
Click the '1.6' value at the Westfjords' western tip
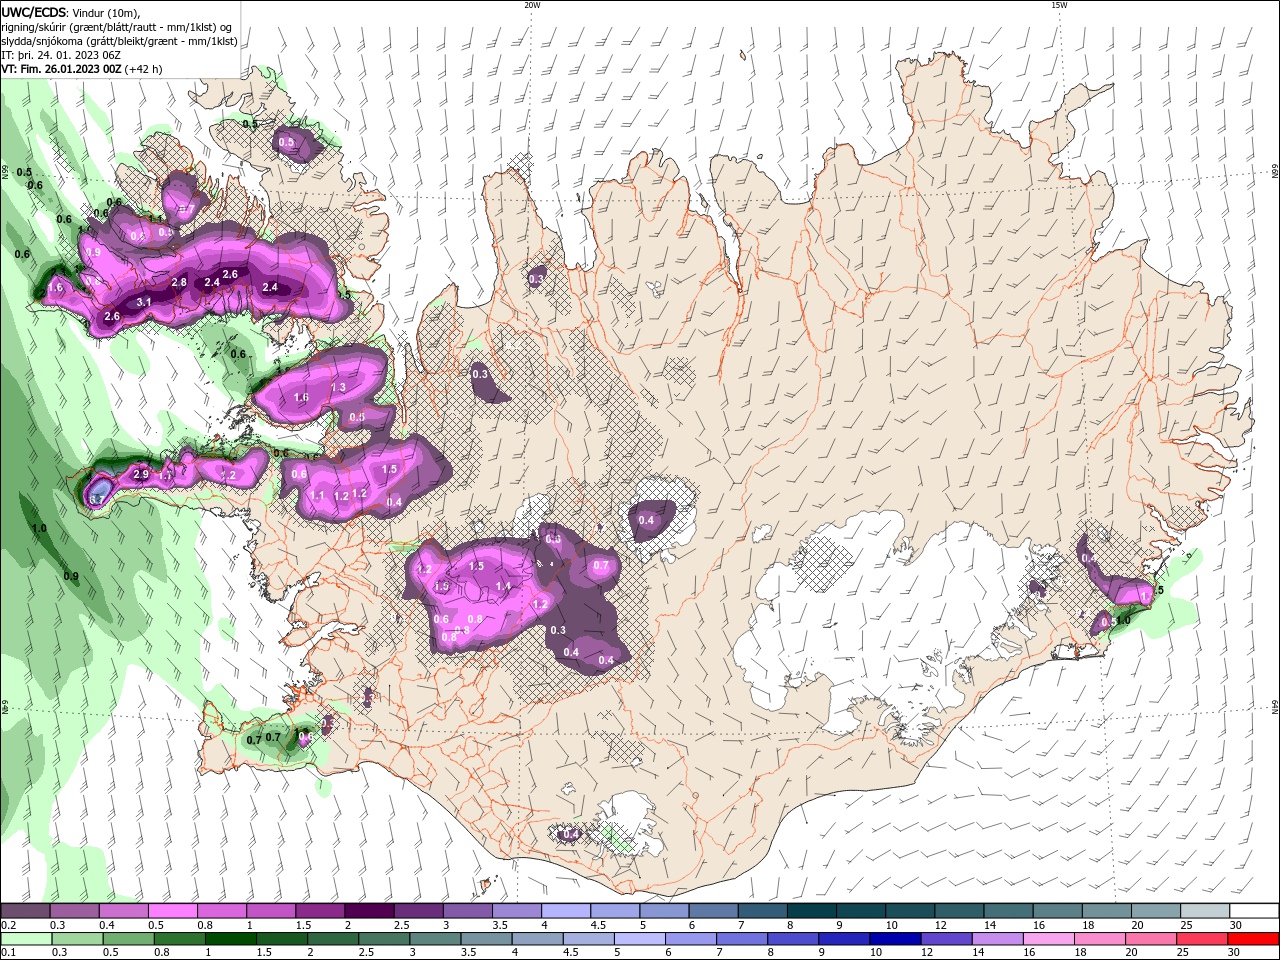click(x=55, y=288)
